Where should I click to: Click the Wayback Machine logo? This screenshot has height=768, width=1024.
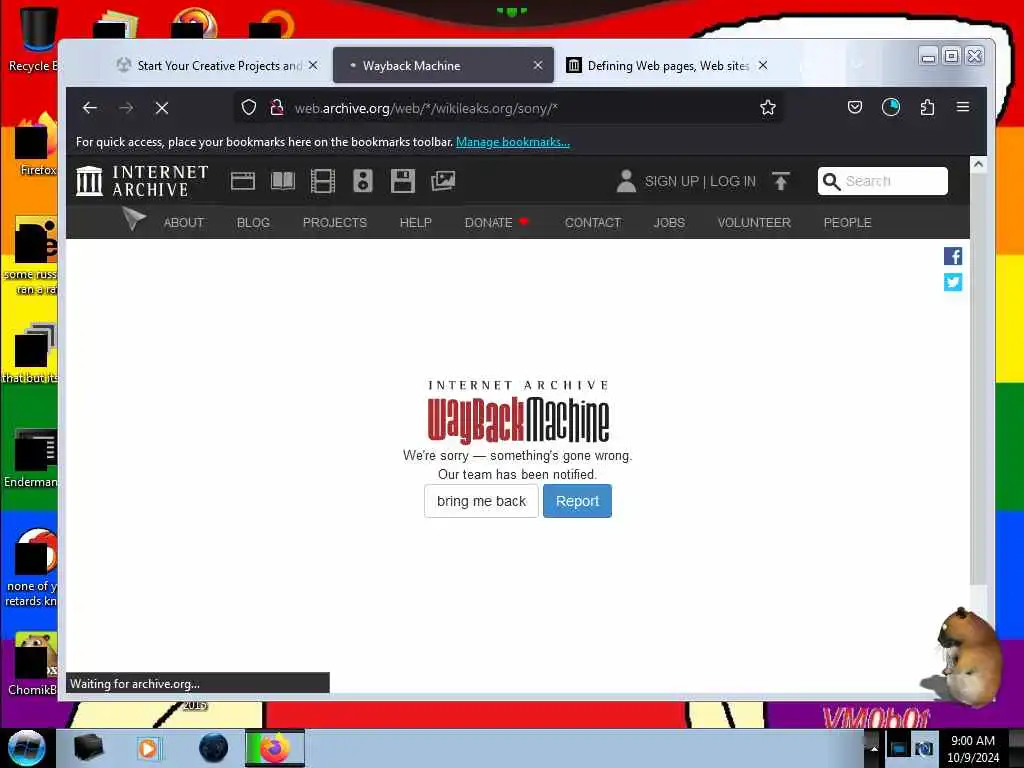(518, 411)
